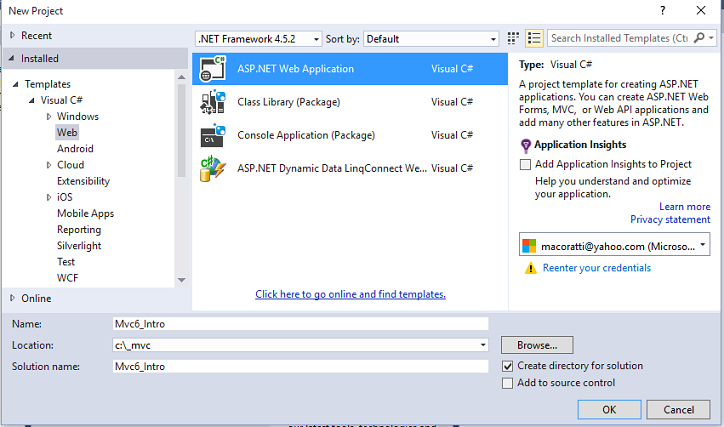Image resolution: width=724 pixels, height=427 pixels.
Task: Open the Location path dropdown arrow
Action: click(483, 345)
